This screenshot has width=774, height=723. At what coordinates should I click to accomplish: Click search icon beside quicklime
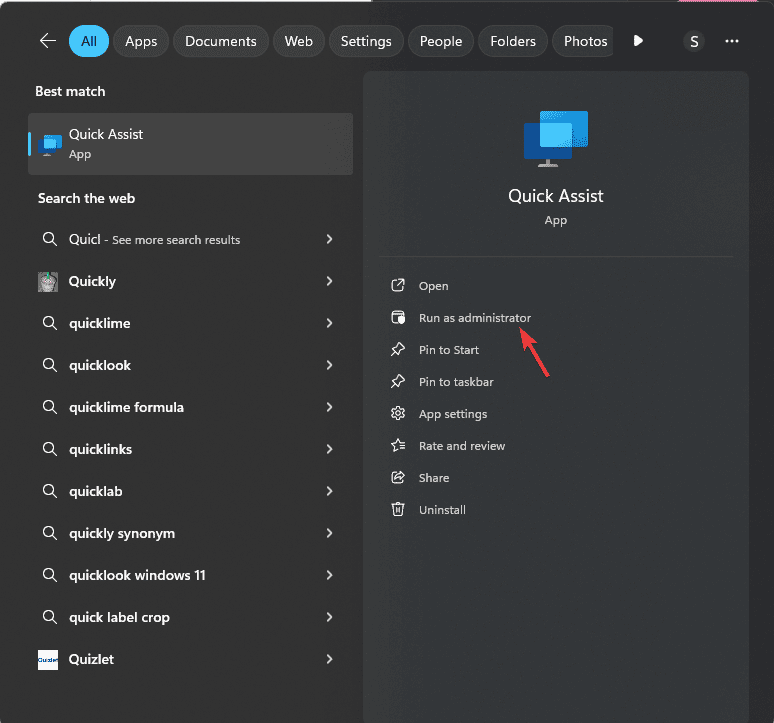point(49,323)
